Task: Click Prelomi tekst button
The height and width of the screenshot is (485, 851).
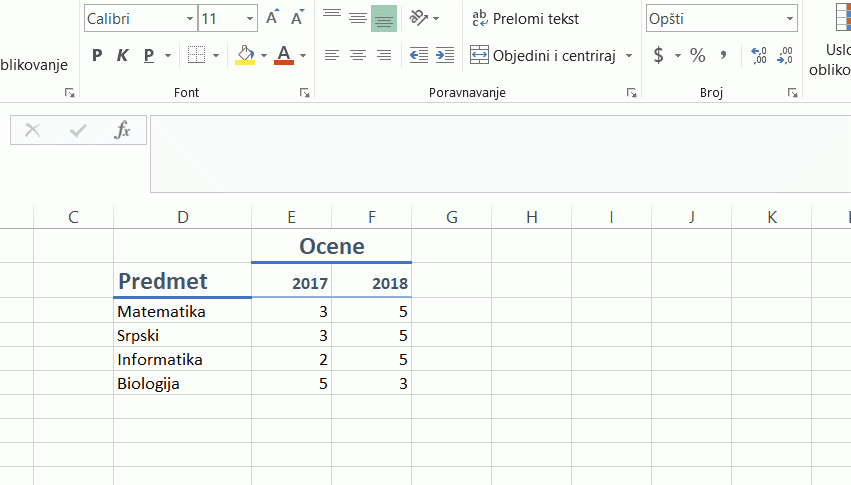Action: 525,18
